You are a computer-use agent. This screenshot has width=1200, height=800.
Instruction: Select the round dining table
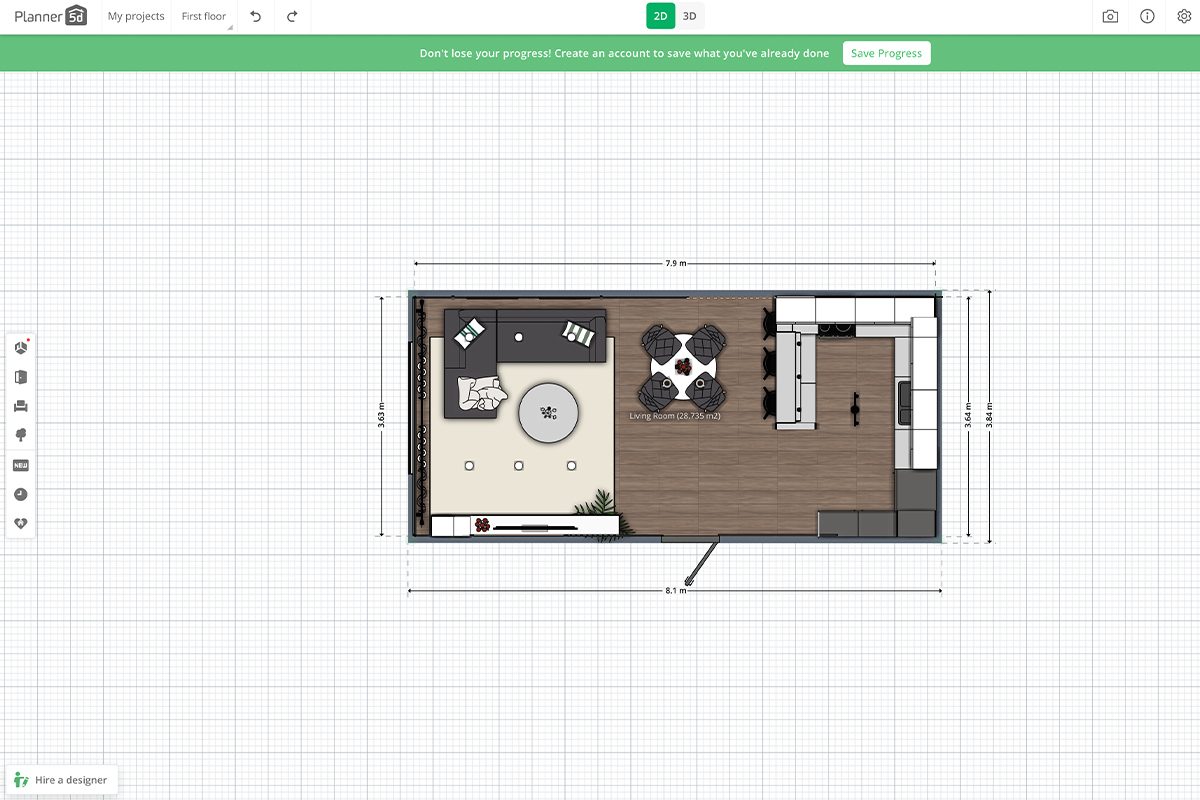point(683,368)
